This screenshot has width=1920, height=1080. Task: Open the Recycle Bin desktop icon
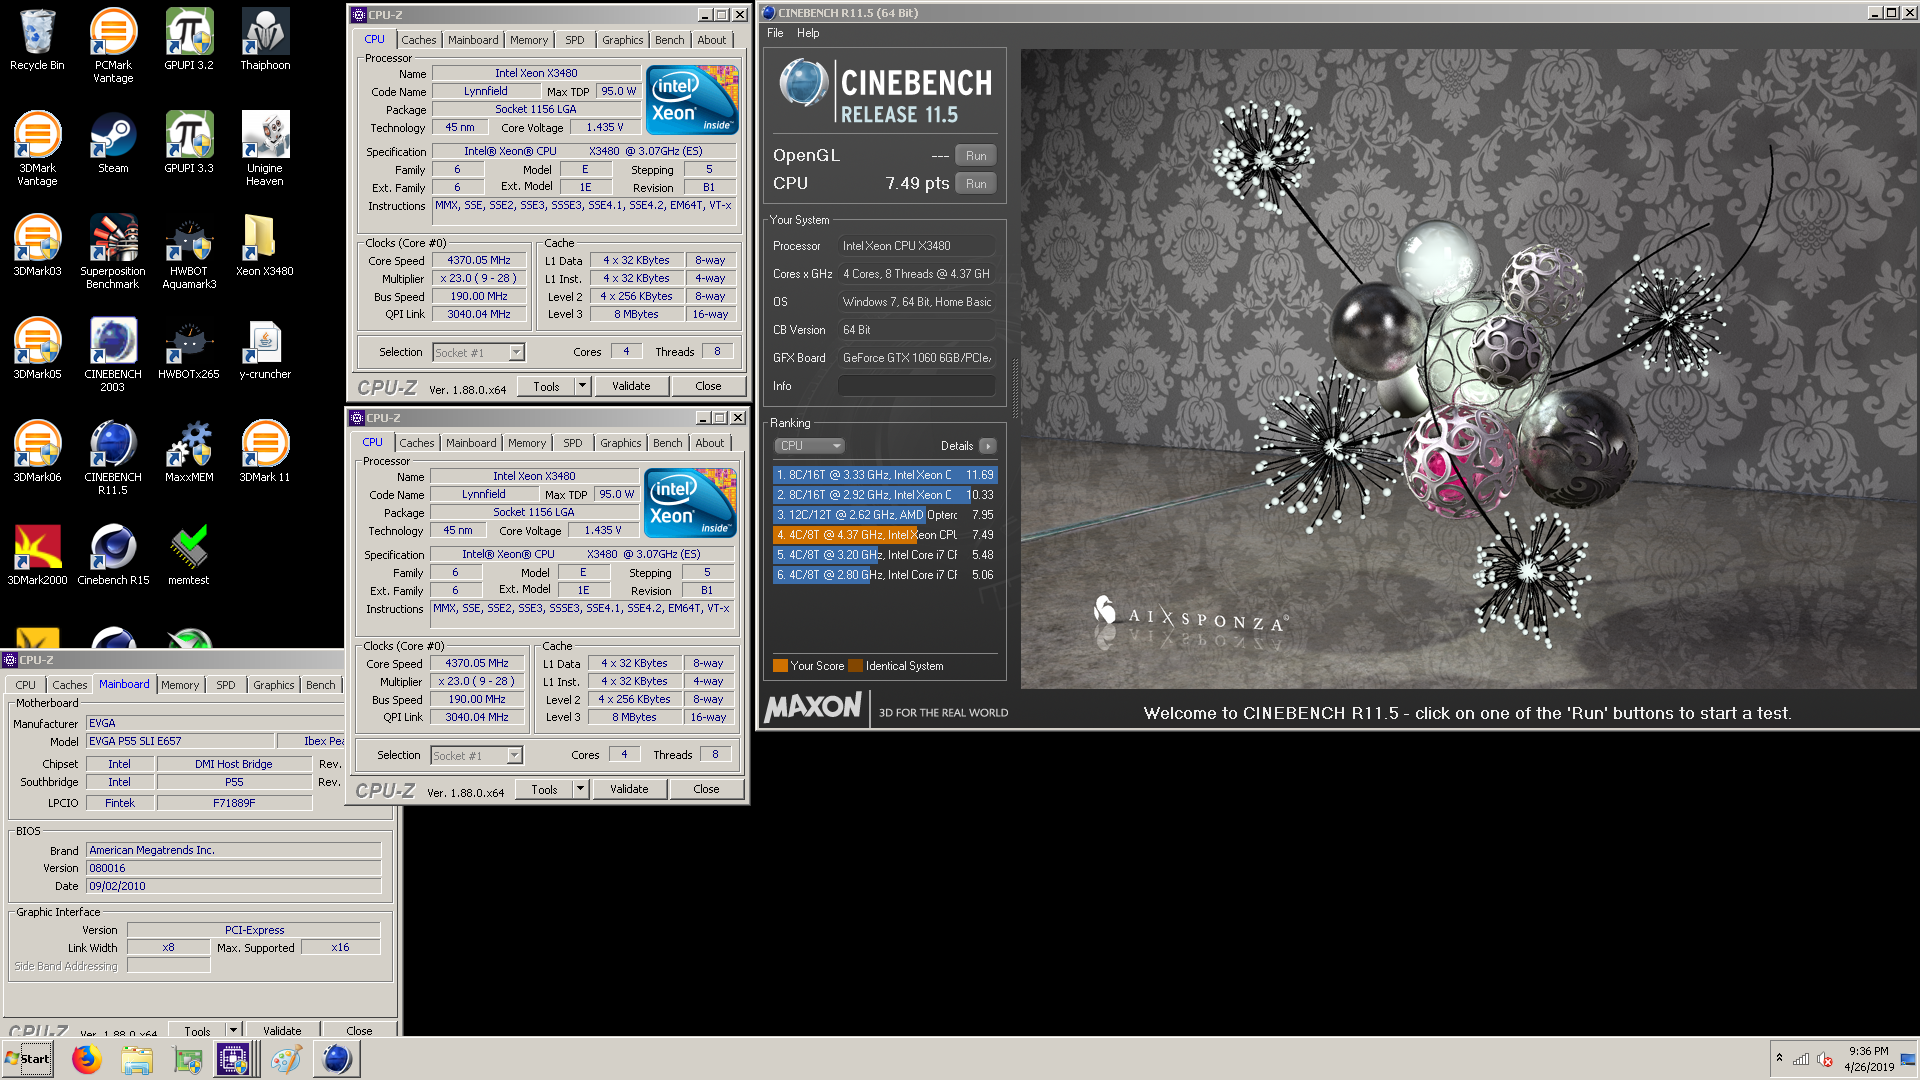pyautogui.click(x=37, y=40)
